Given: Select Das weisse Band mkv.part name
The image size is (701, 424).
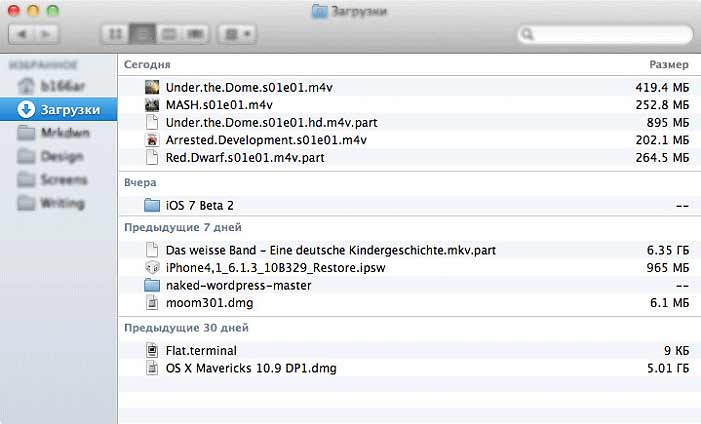Looking at the screenshot, I should 331,250.
